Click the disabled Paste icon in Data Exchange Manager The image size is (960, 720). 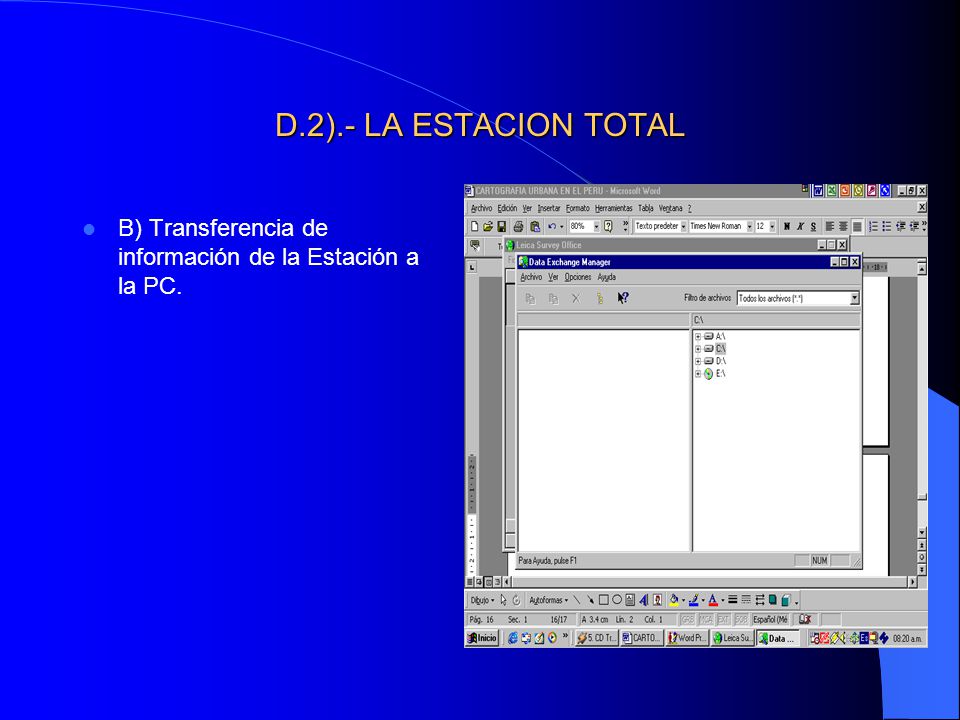pyautogui.click(x=553, y=298)
